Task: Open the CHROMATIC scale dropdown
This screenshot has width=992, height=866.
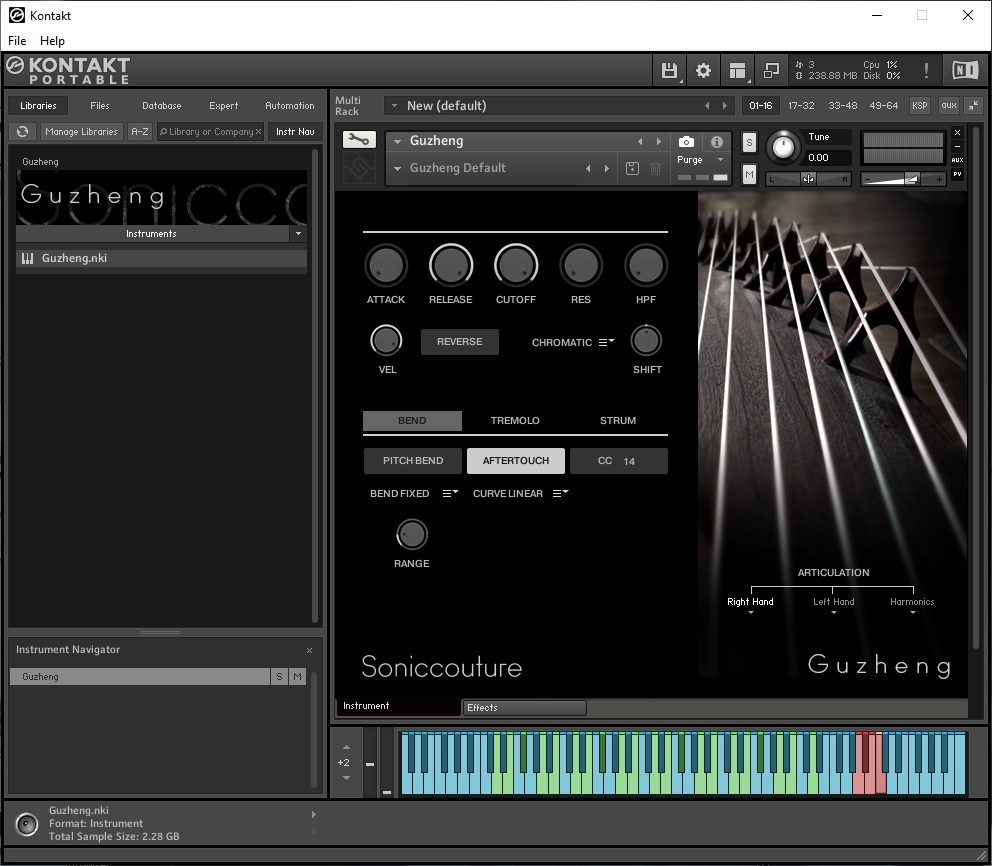Action: tap(573, 342)
